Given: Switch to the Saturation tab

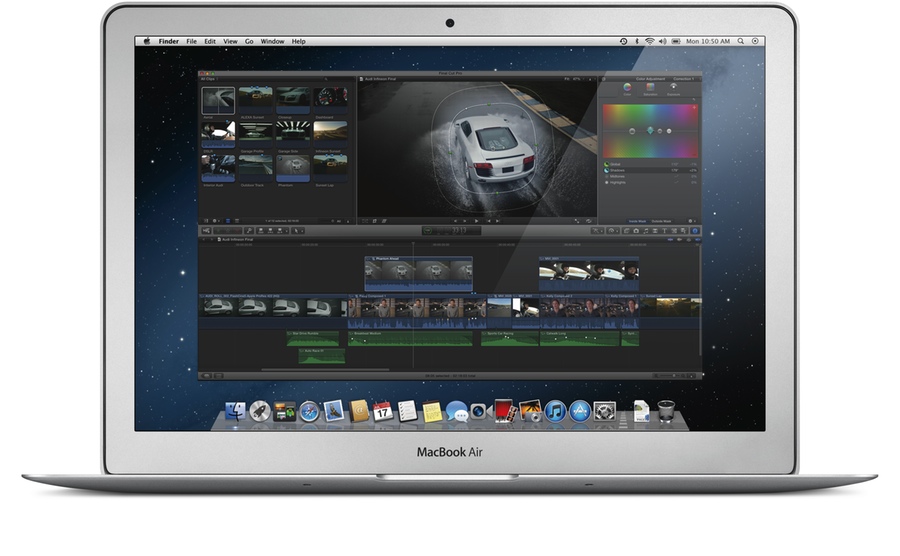Looking at the screenshot, I should click(x=649, y=89).
